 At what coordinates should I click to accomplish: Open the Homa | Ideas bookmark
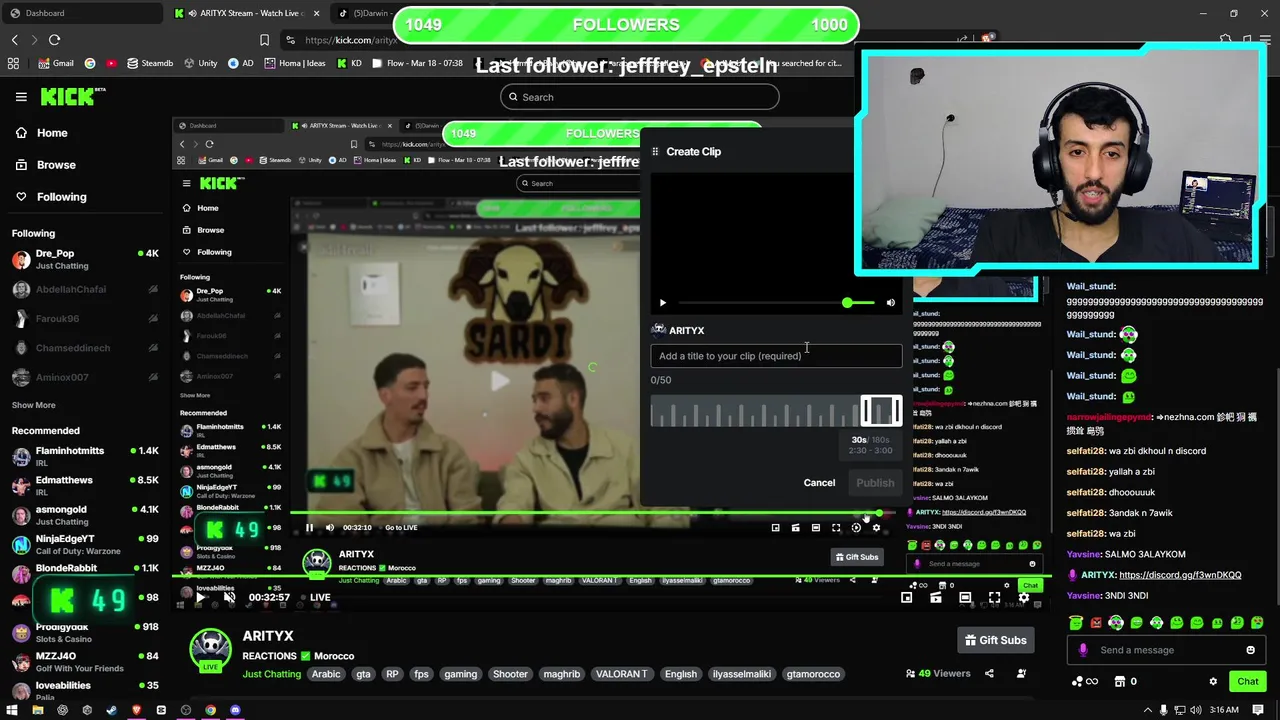tap(294, 63)
